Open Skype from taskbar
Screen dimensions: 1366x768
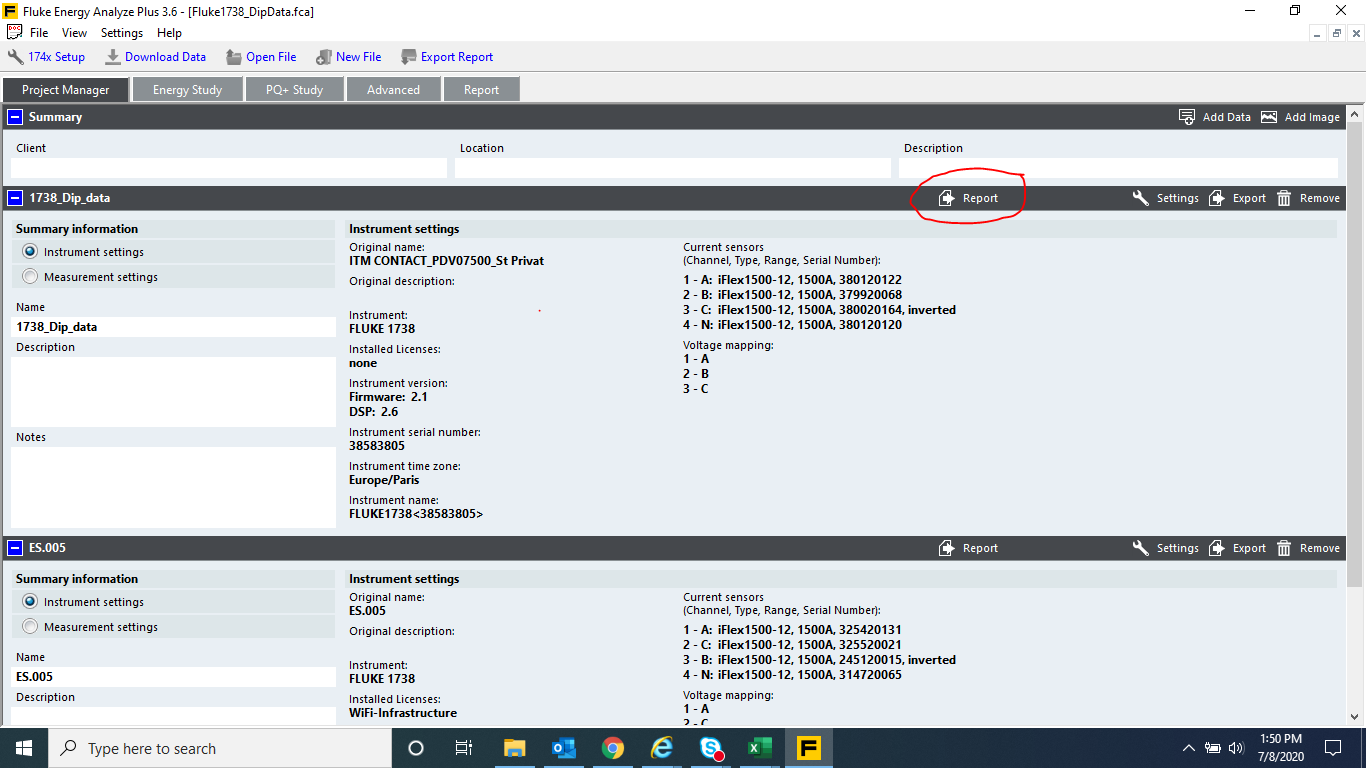point(711,748)
